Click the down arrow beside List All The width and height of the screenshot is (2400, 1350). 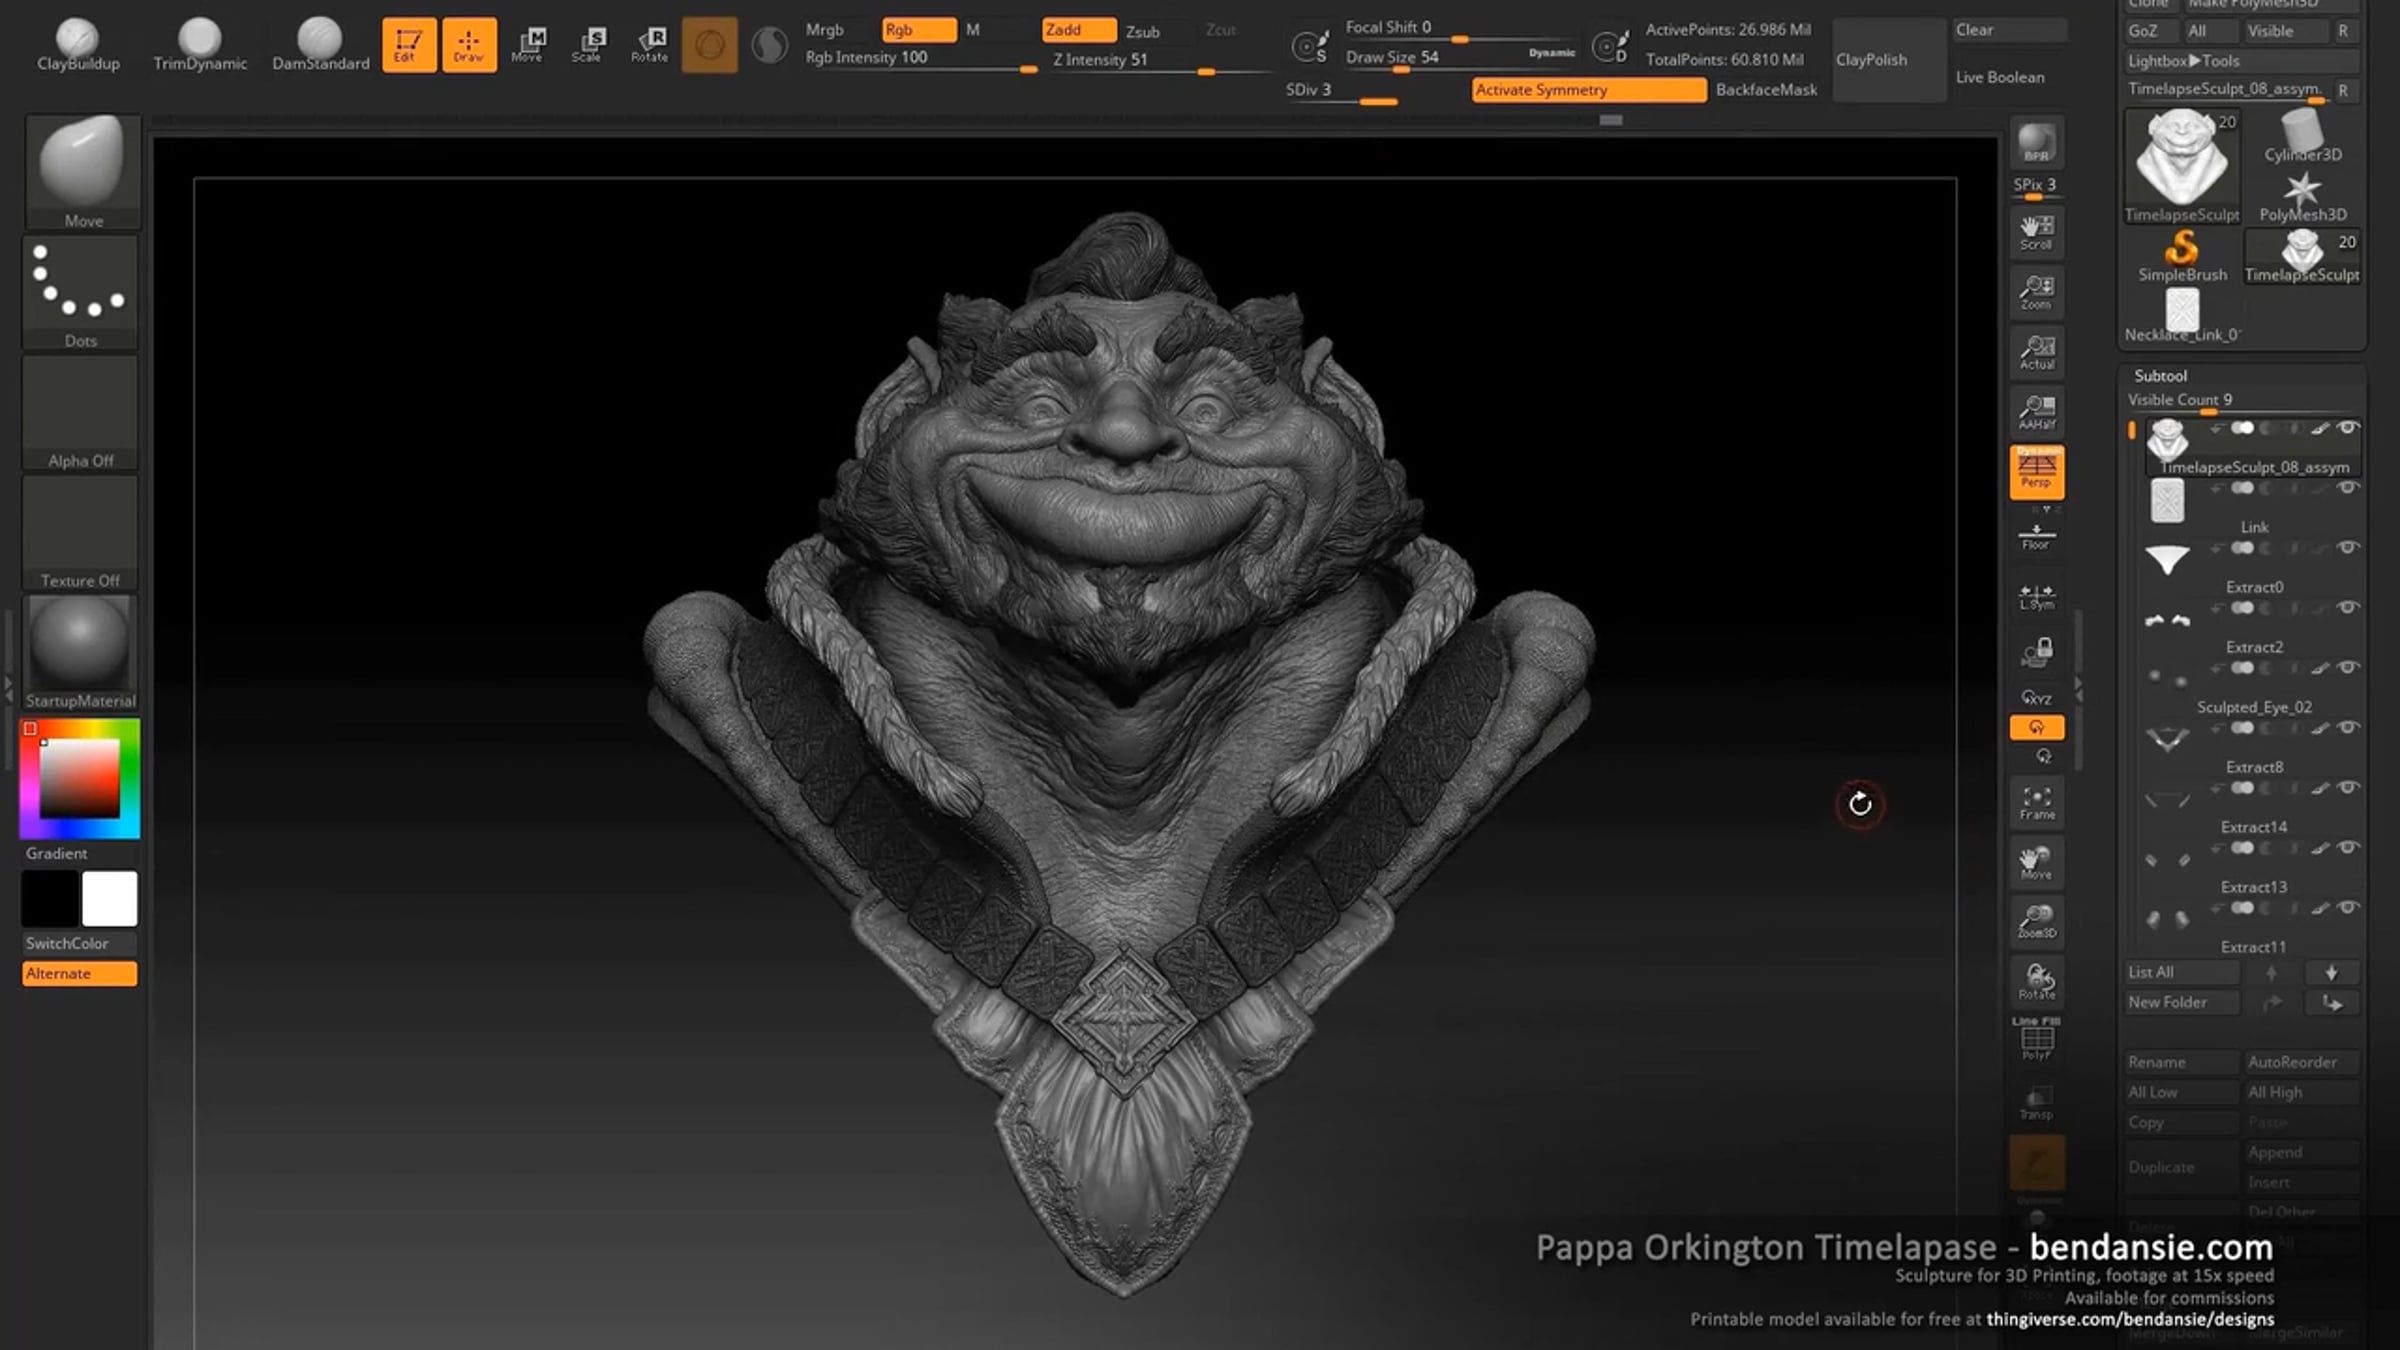point(2332,972)
